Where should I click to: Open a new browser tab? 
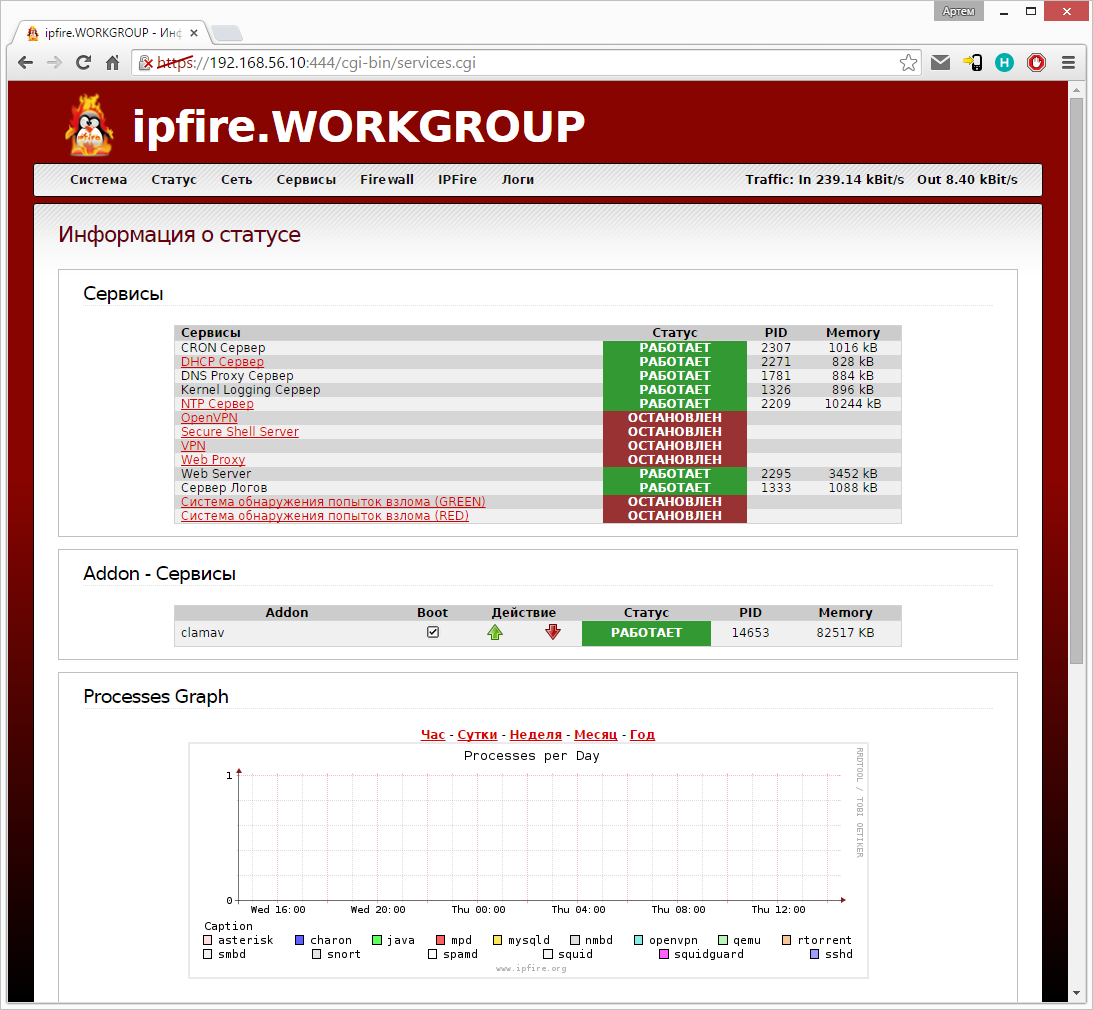227,33
